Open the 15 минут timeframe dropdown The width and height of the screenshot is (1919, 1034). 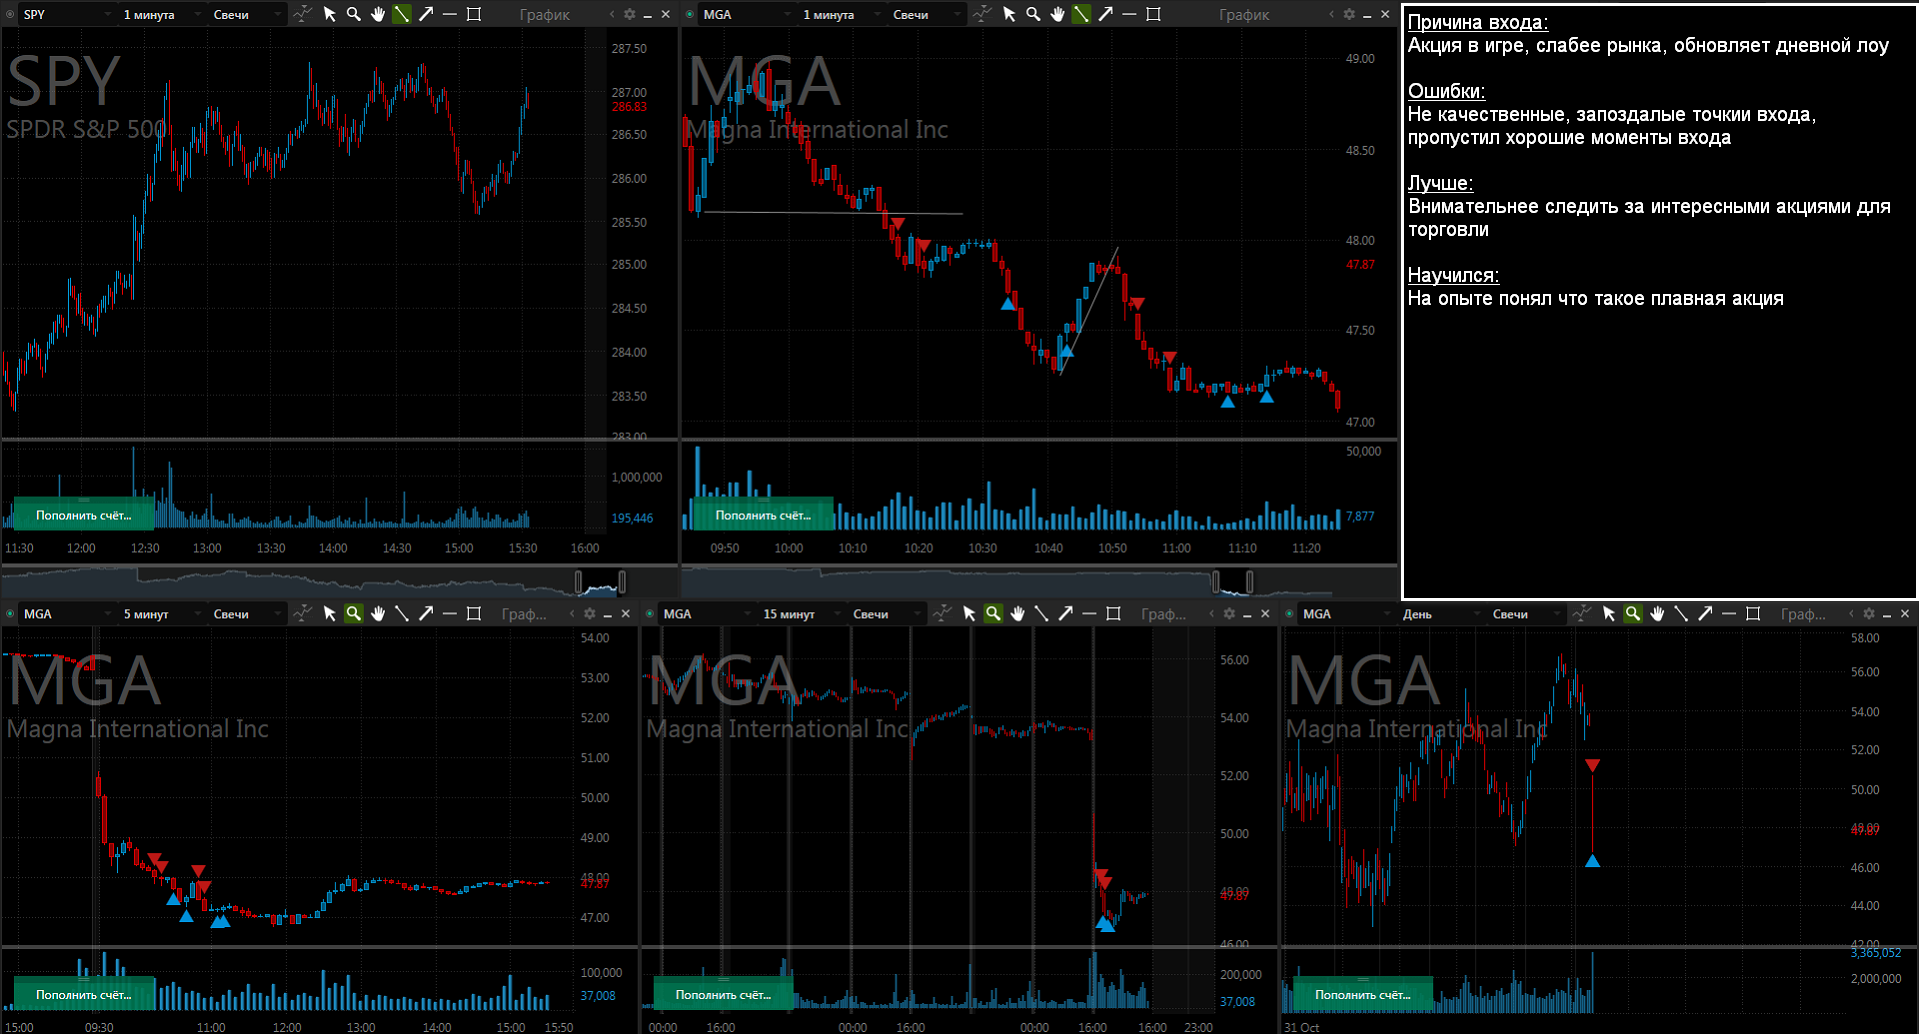click(x=802, y=613)
